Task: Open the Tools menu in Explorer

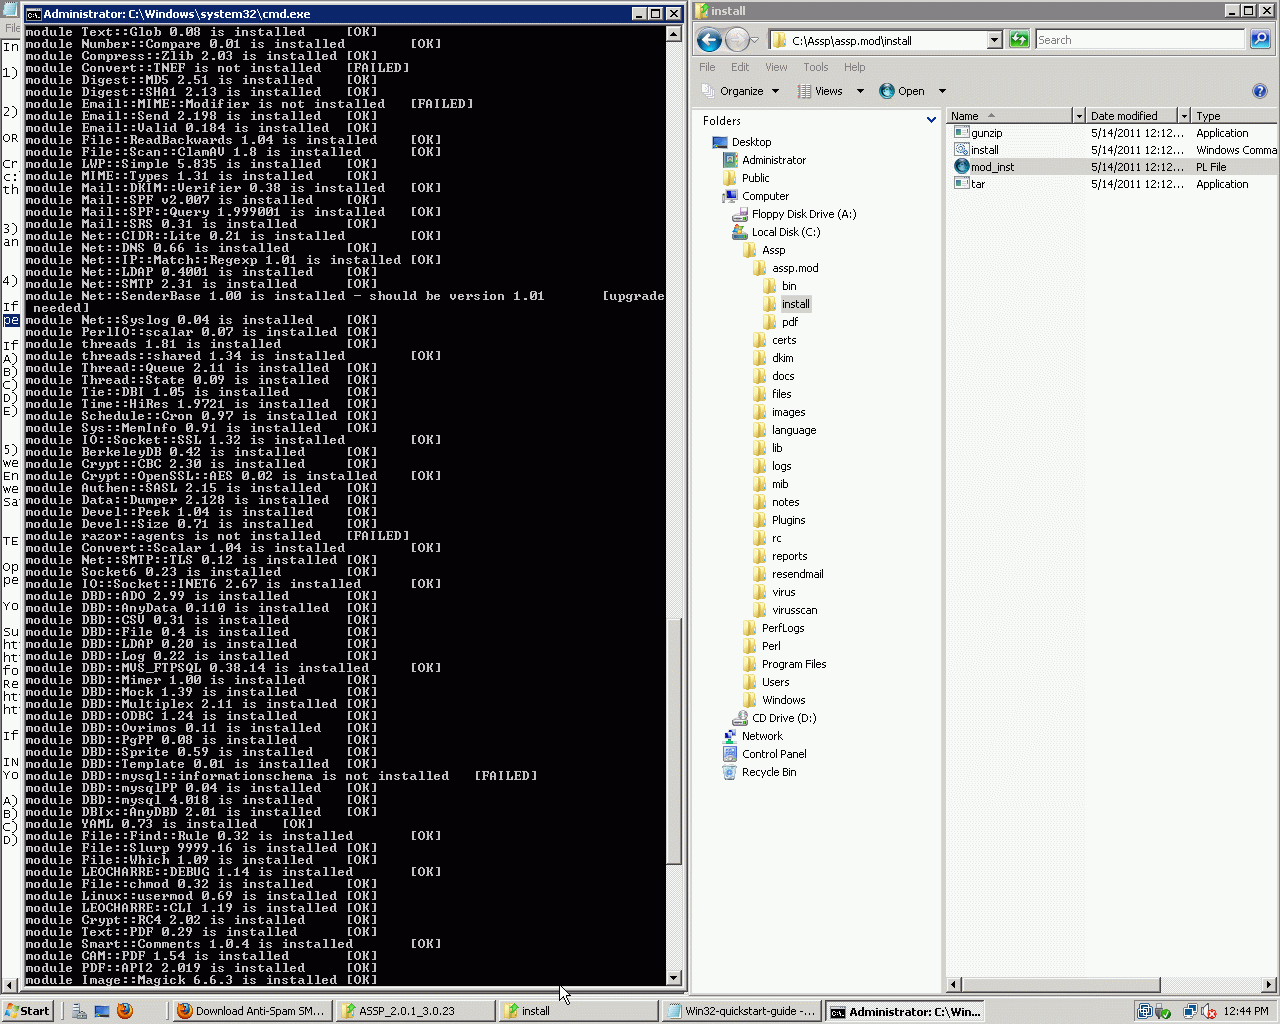Action: point(816,67)
